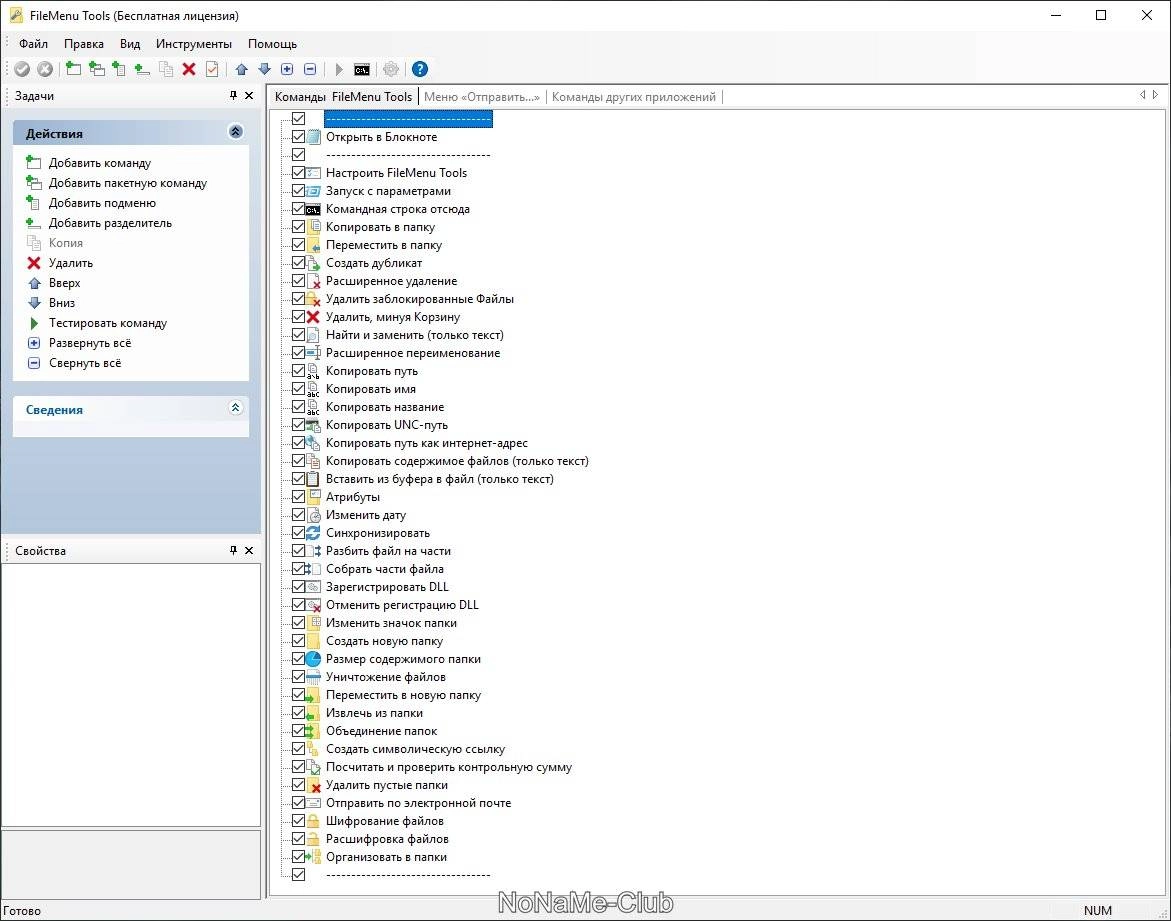Toggle Копировать в папку checkbox
The width and height of the screenshot is (1171, 921).
click(x=299, y=227)
